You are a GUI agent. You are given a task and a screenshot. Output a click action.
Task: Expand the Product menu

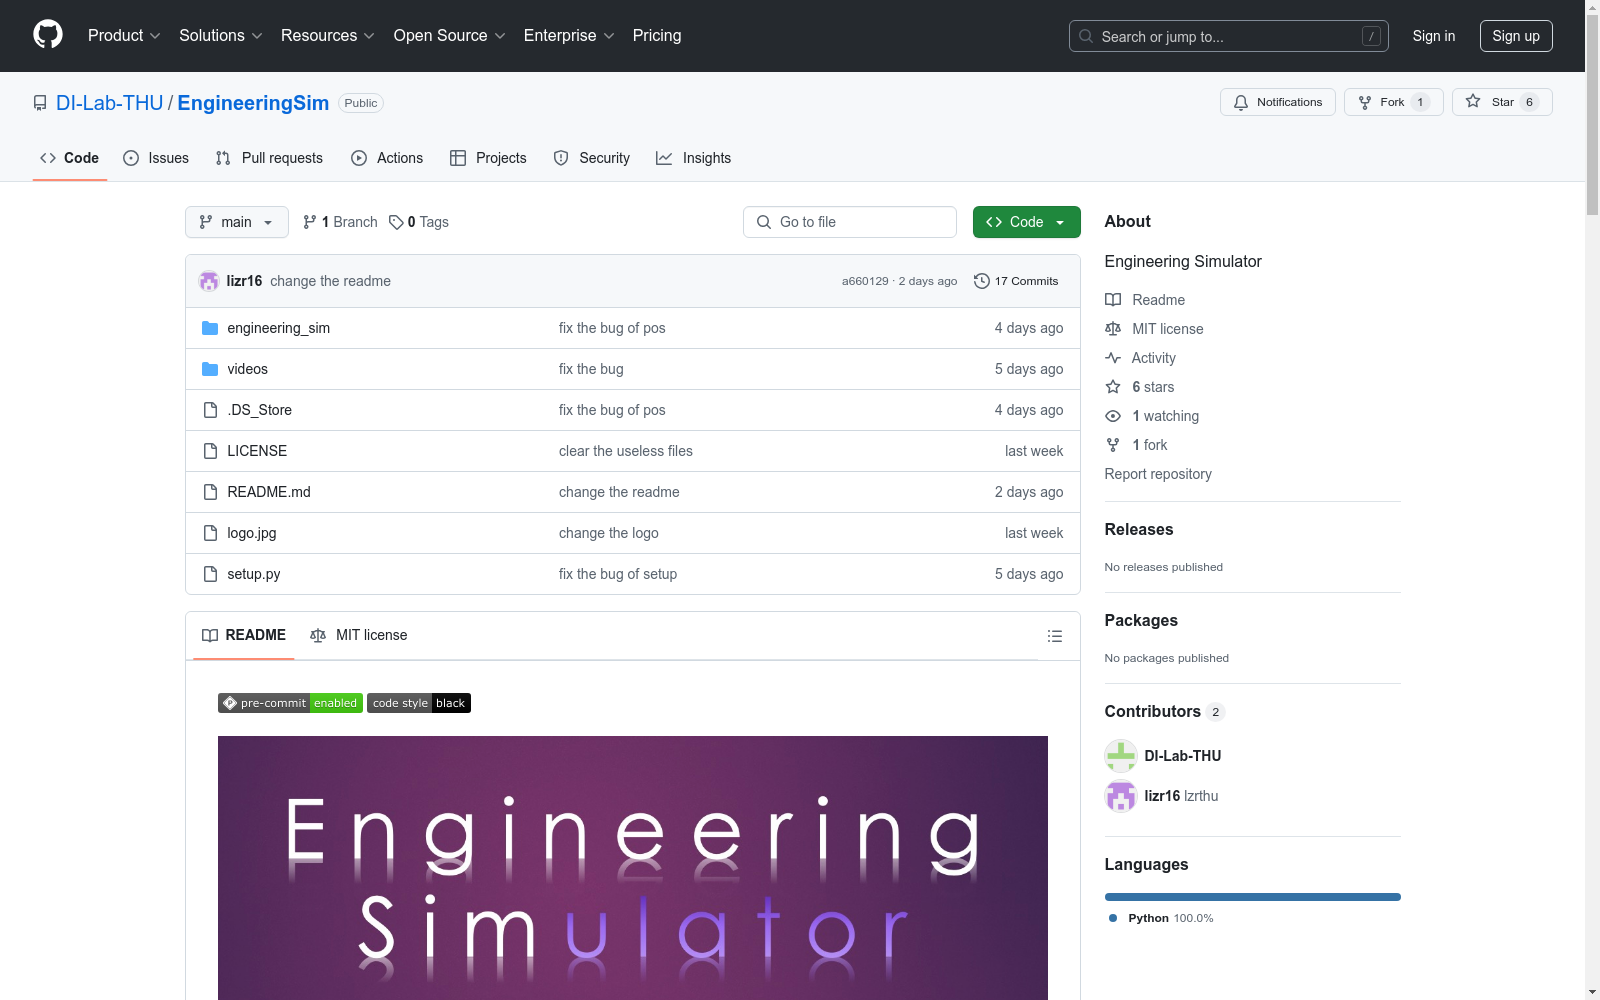(124, 35)
